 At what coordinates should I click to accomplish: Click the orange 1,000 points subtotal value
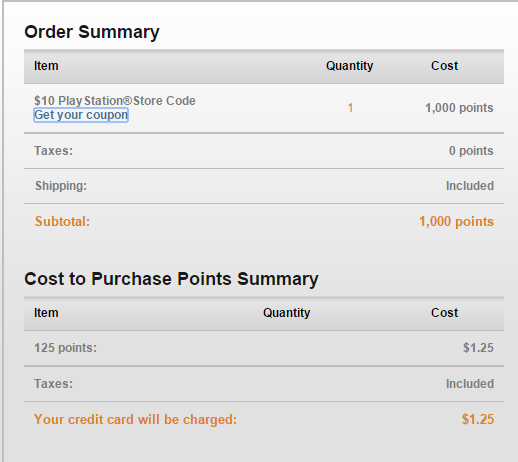[456, 221]
